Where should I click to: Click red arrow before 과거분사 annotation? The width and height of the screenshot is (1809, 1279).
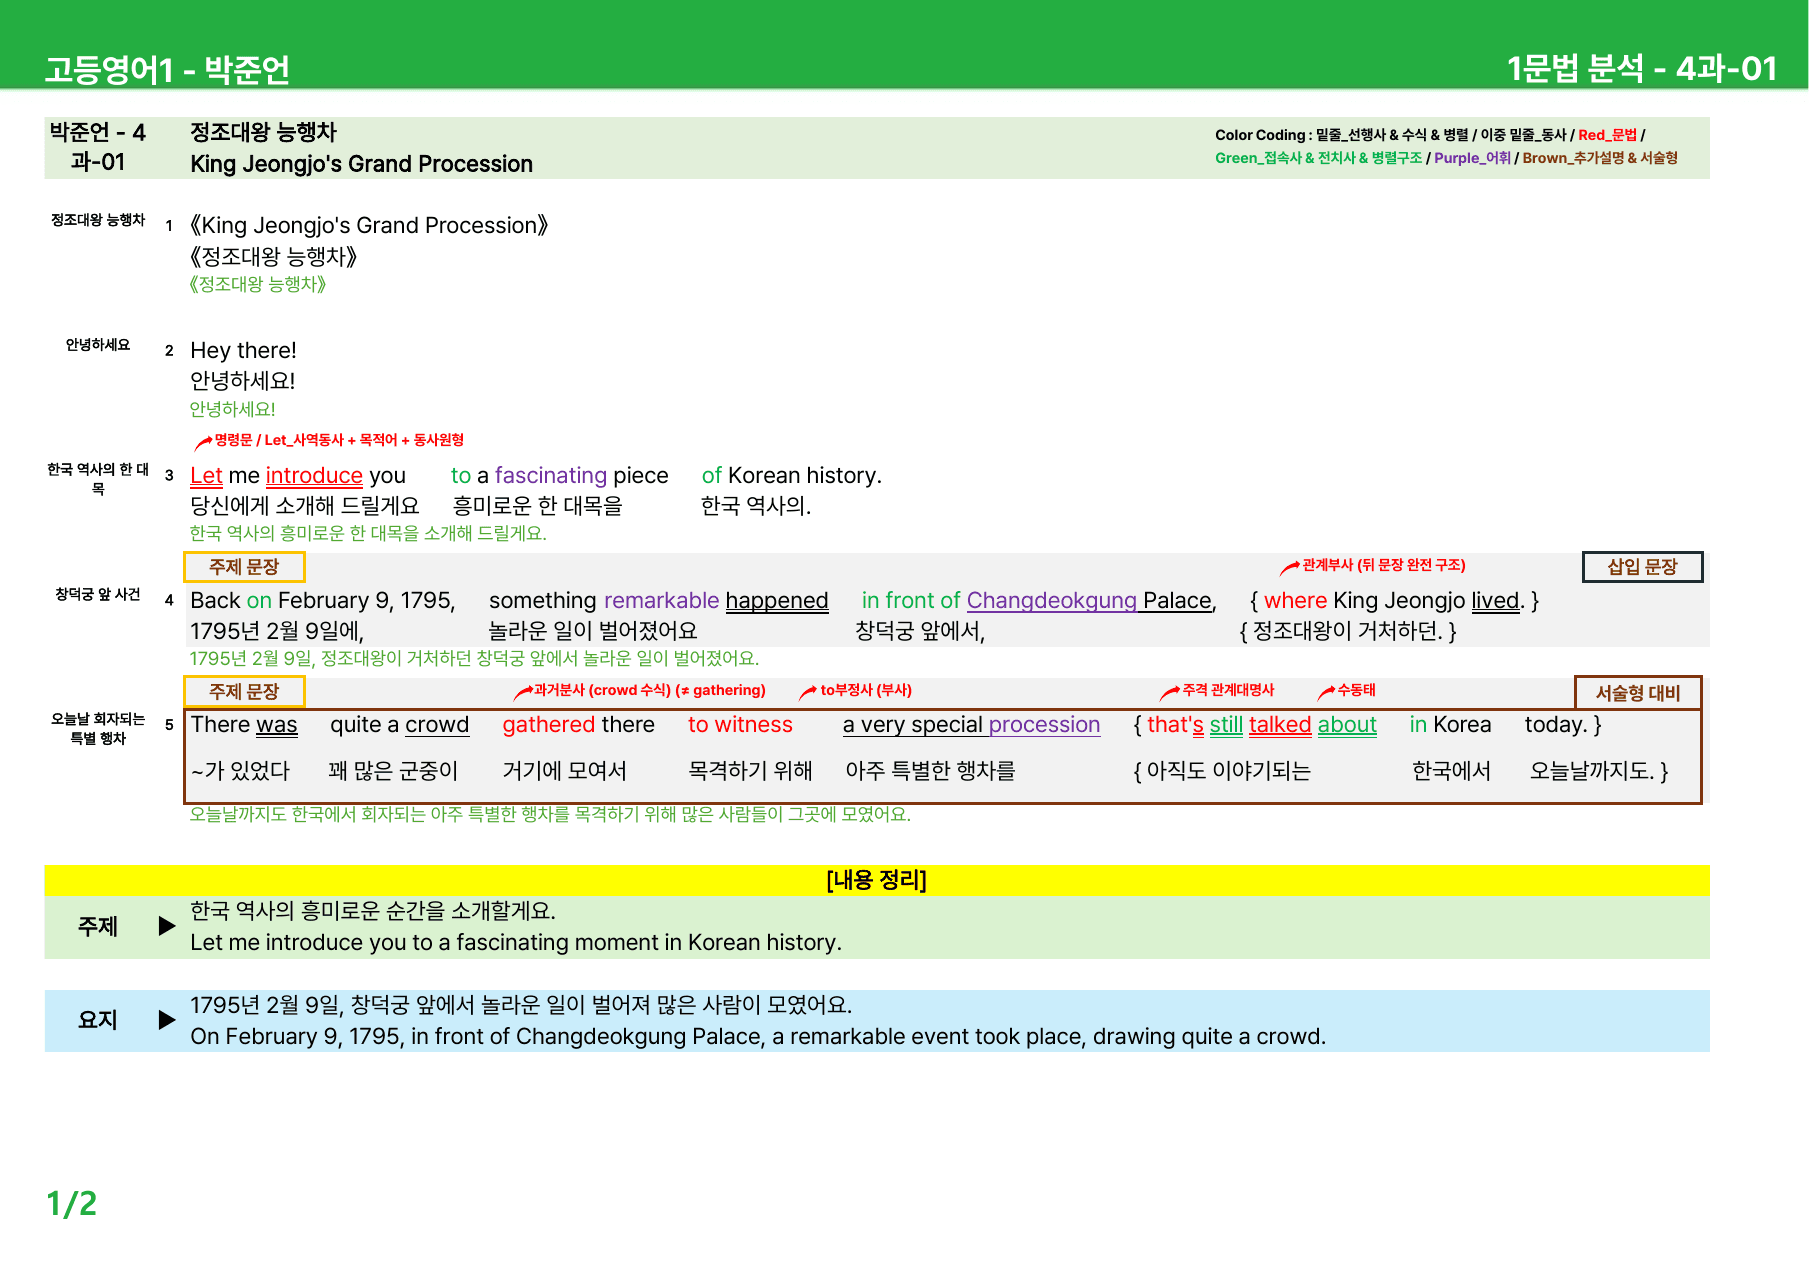pyautogui.click(x=523, y=692)
